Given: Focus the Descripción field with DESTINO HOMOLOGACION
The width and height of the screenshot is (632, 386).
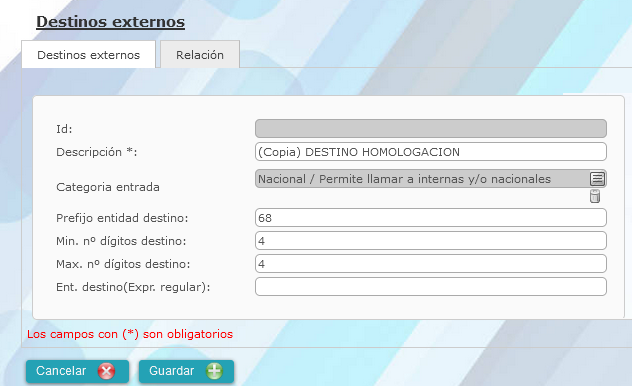Looking at the screenshot, I should click(x=431, y=152).
